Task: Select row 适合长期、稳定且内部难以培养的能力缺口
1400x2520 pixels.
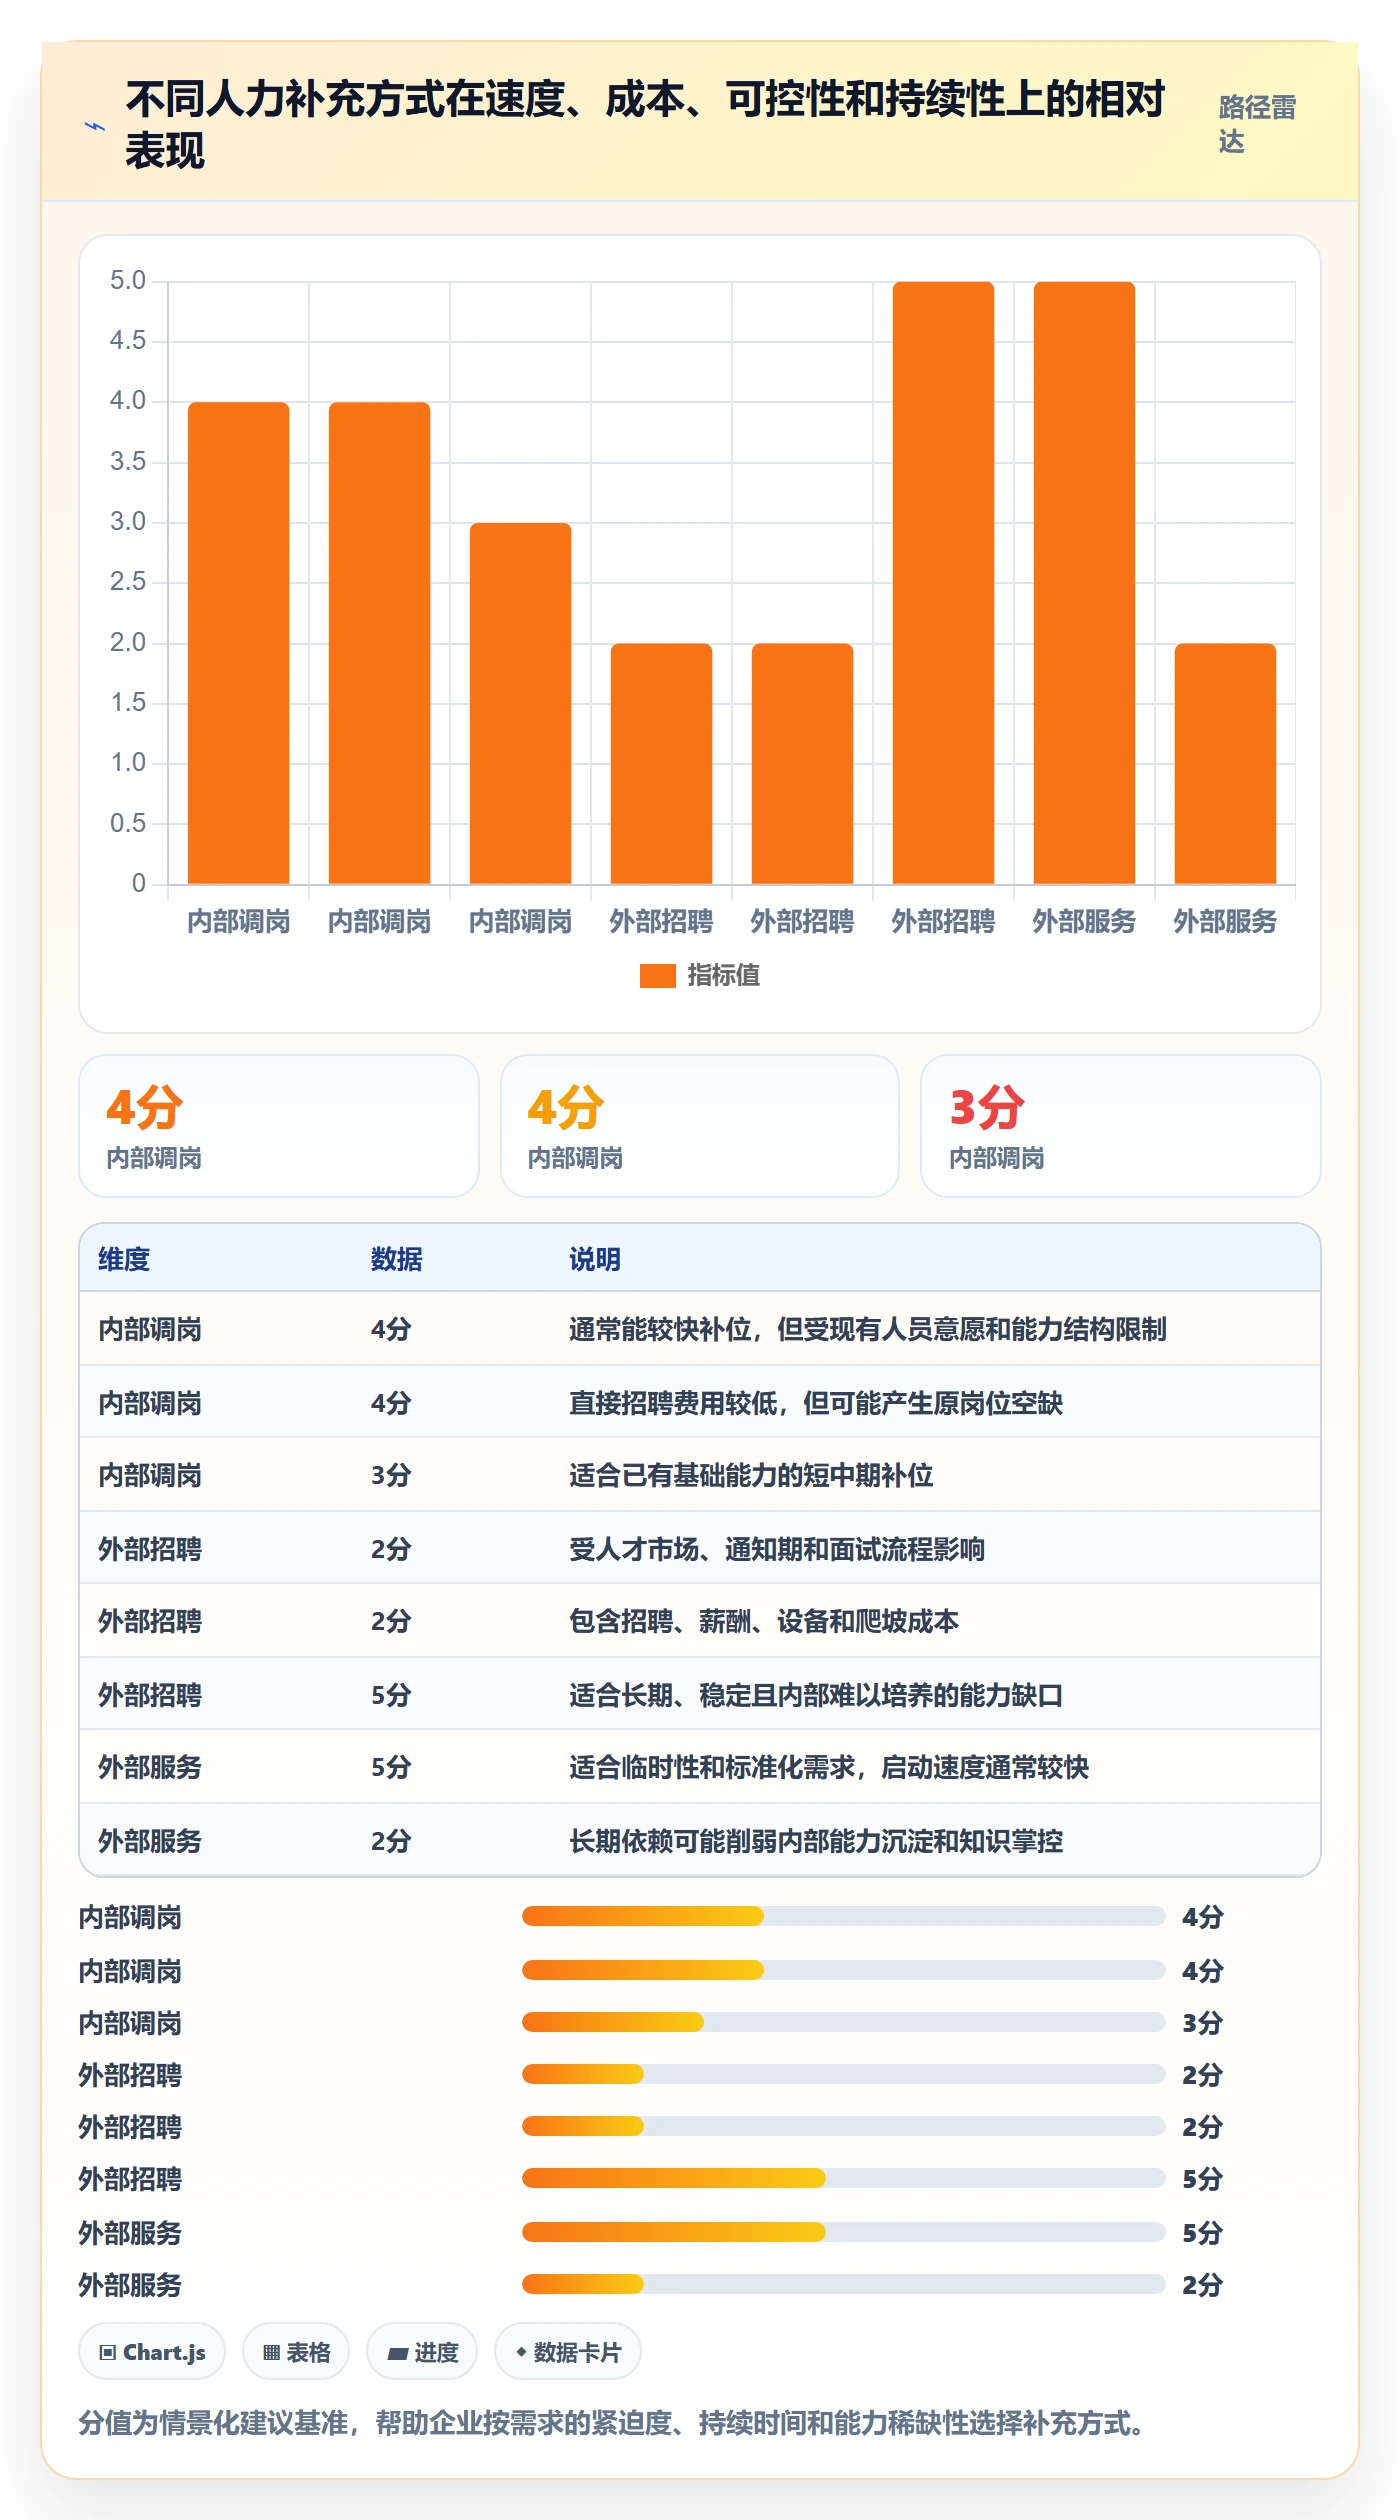Action: click(x=700, y=1694)
